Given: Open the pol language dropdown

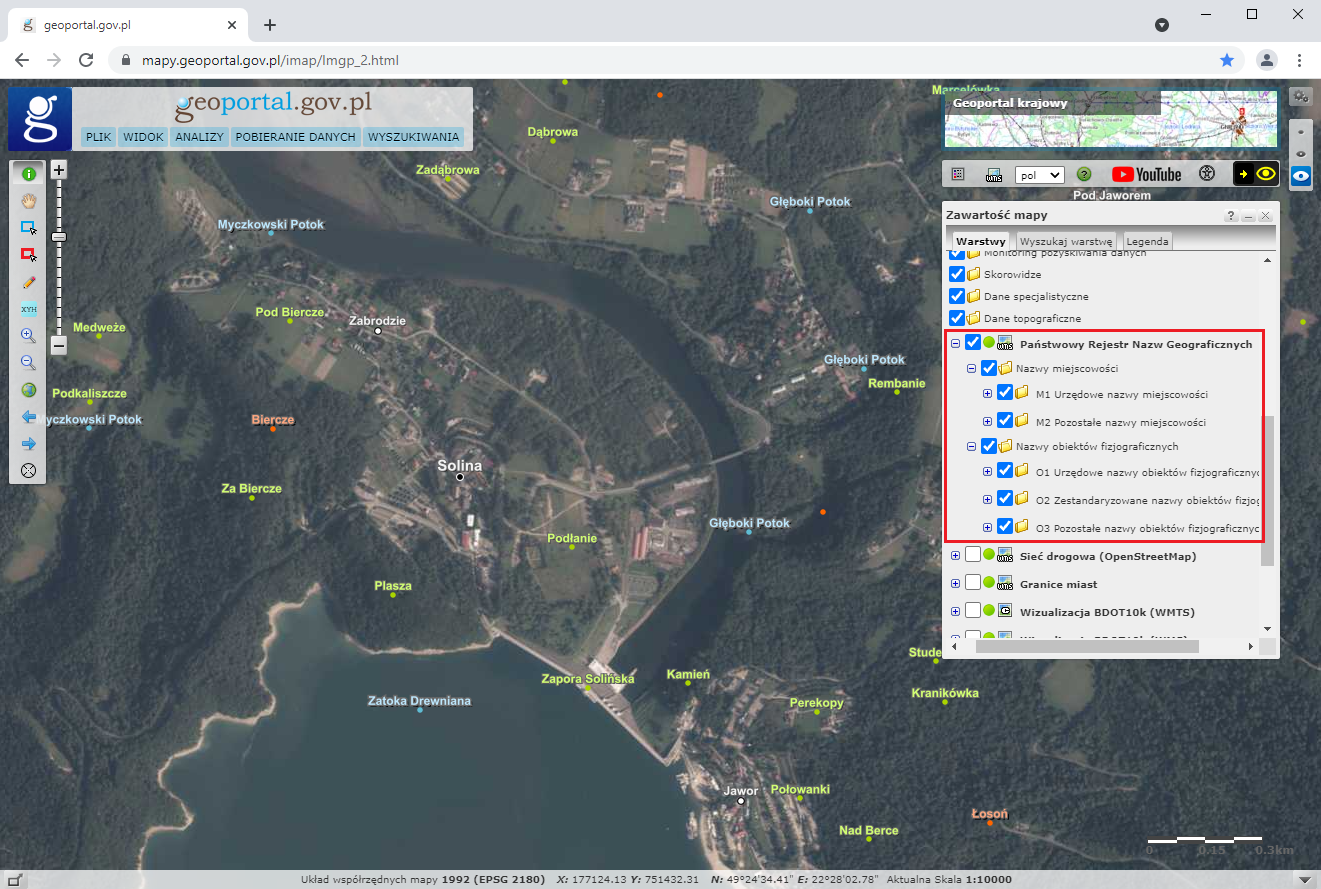Looking at the screenshot, I should [x=1039, y=174].
